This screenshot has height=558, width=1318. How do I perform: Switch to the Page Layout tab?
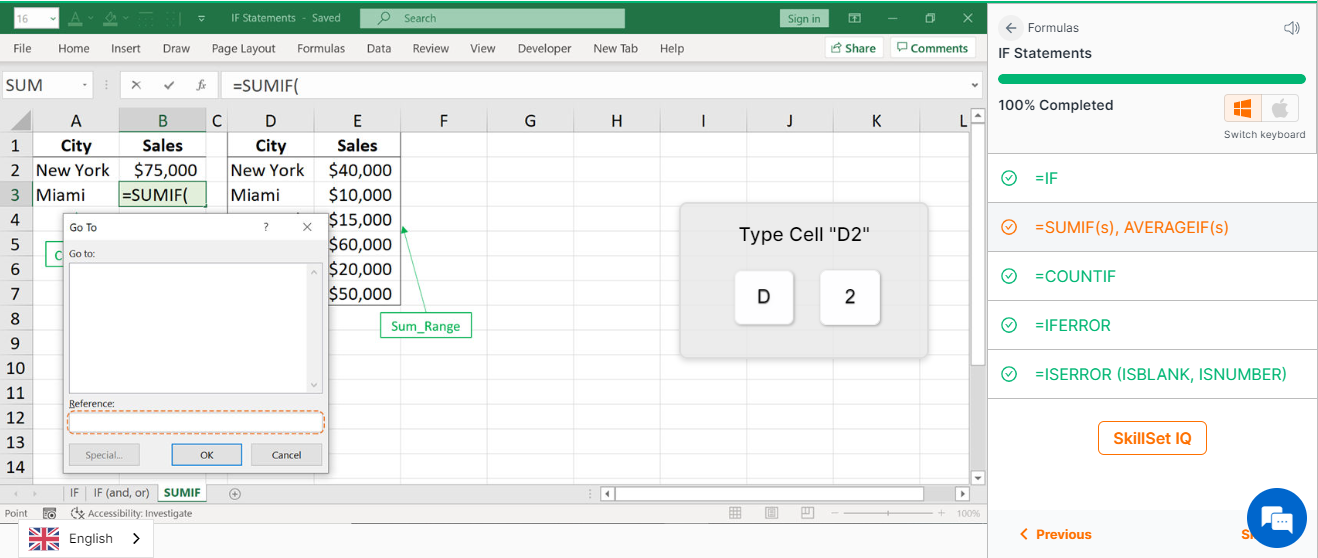click(x=243, y=48)
